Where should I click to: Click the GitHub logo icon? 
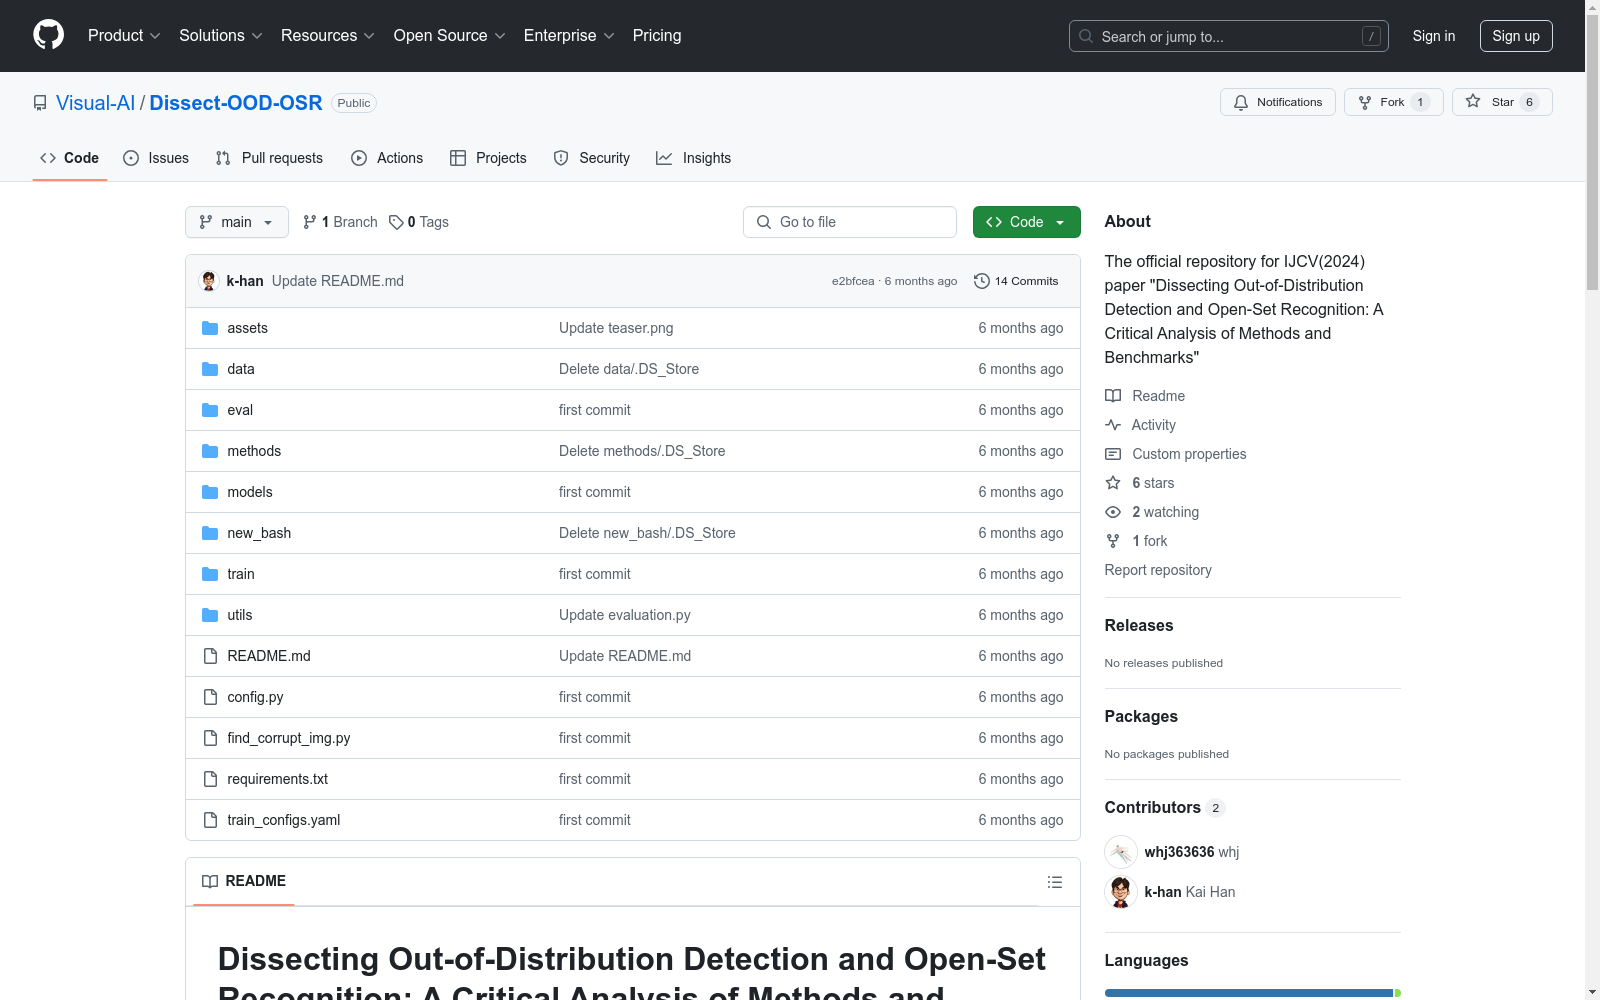point(48,35)
